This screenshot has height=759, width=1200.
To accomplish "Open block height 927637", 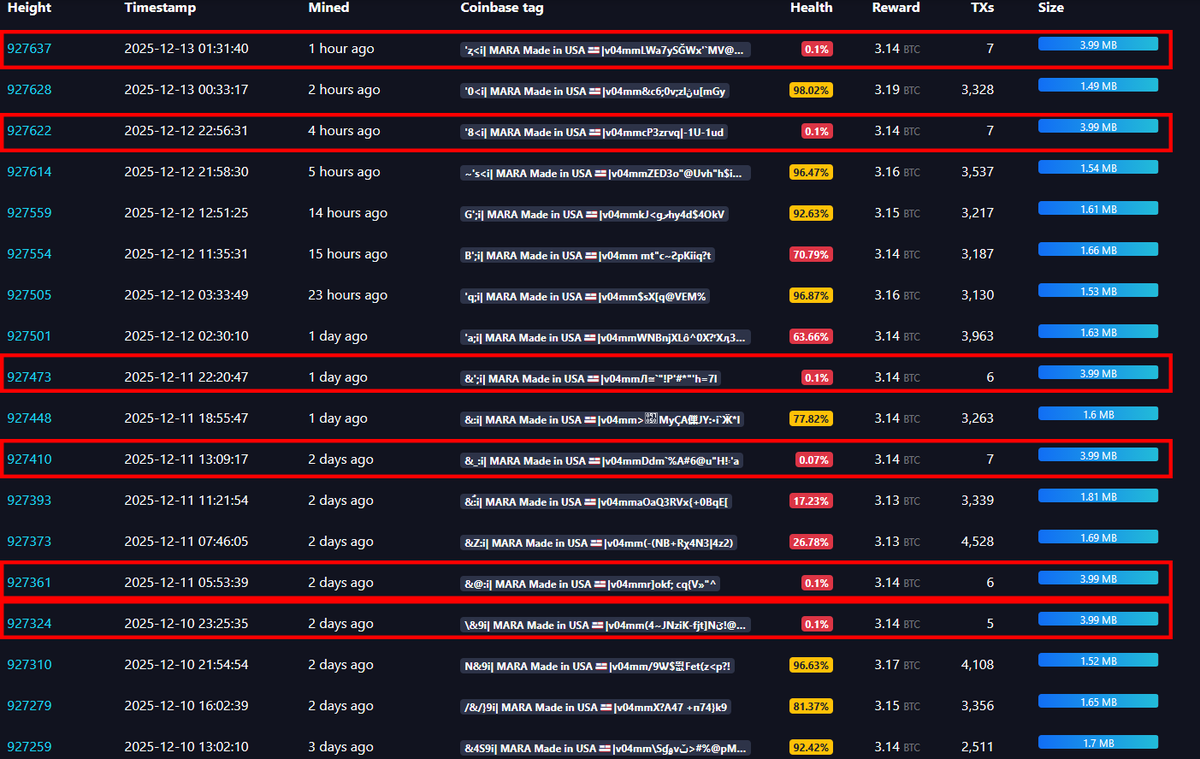I will (29, 49).
